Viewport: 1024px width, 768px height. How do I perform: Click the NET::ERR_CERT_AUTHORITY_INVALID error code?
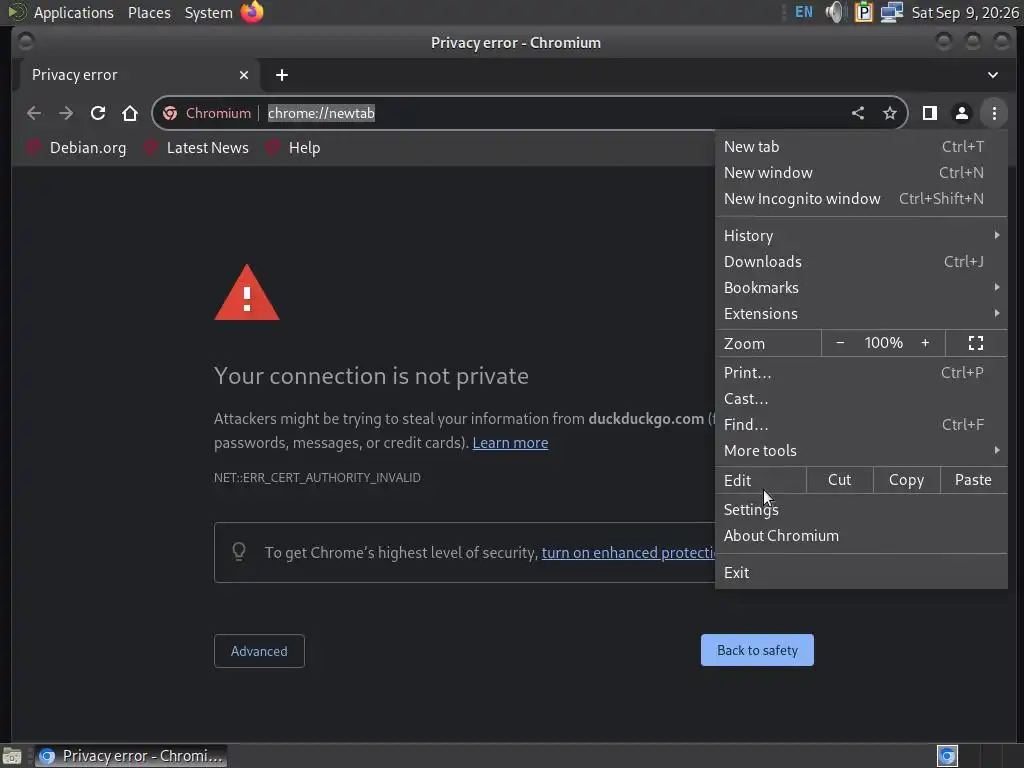click(317, 477)
